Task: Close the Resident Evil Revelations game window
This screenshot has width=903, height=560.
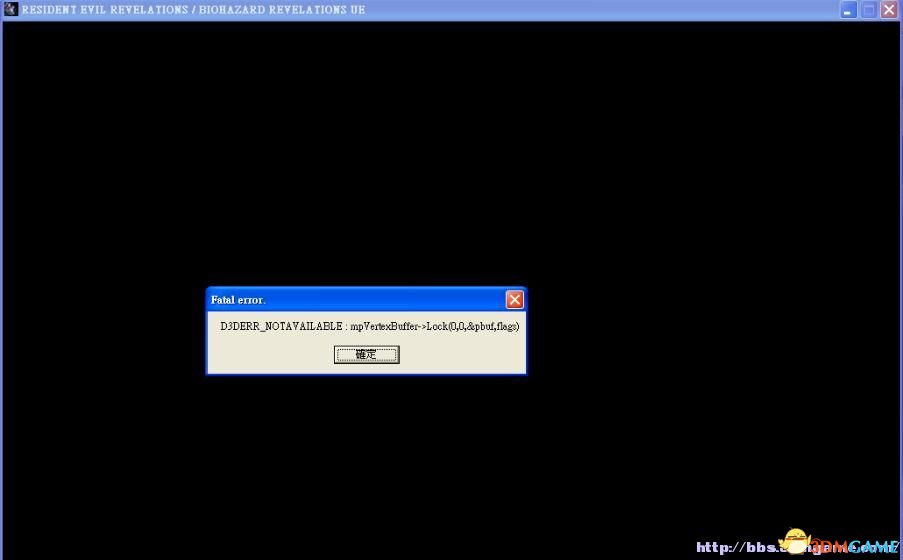Action: point(889,10)
